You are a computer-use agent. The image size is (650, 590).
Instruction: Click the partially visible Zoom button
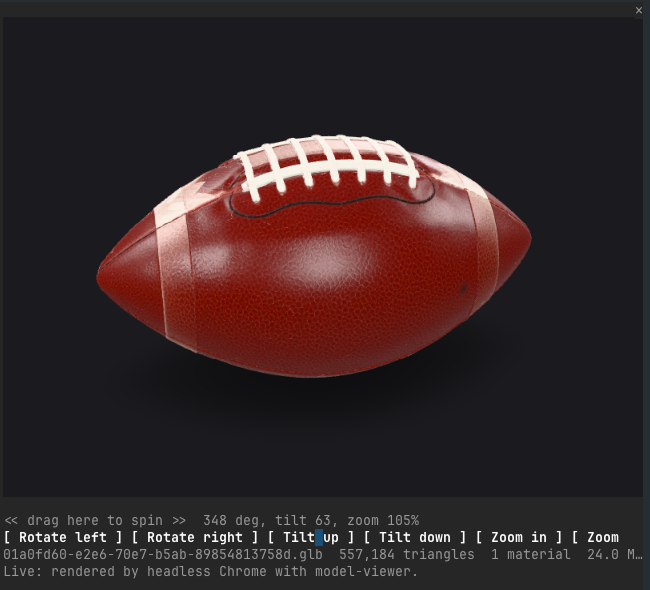pyautogui.click(x=595, y=537)
